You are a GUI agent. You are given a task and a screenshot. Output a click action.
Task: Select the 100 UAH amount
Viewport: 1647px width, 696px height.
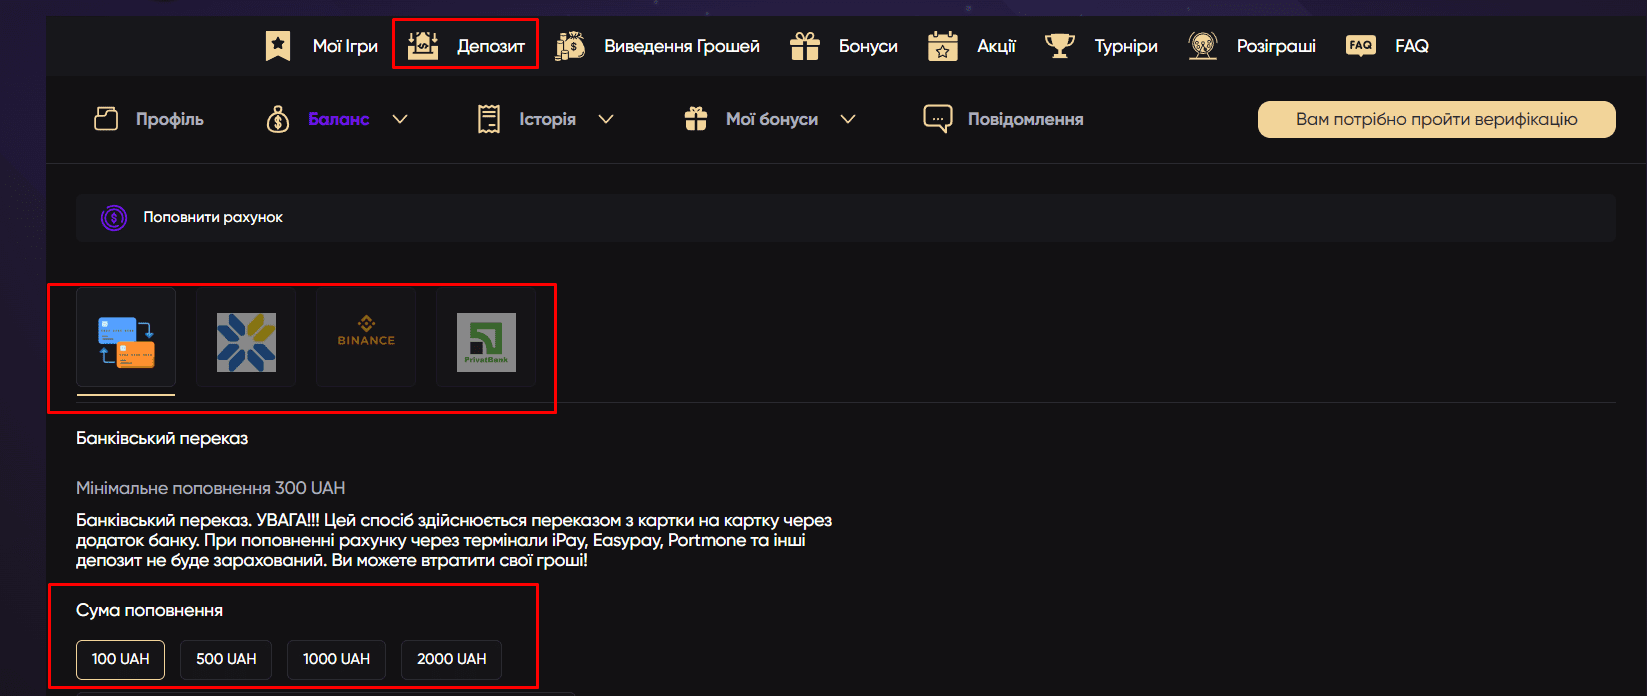(x=121, y=659)
